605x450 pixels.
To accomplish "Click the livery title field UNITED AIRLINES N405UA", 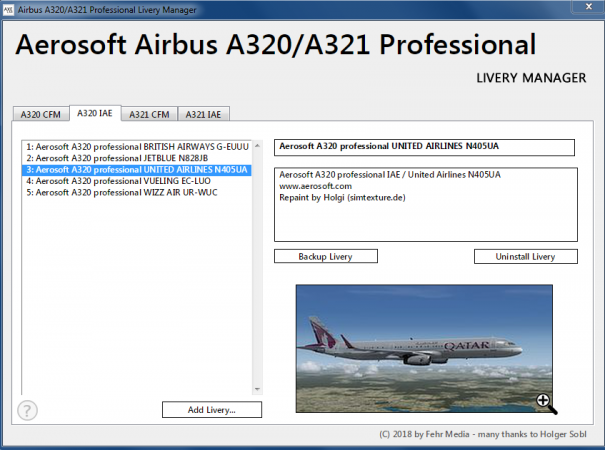I will tap(424, 147).
